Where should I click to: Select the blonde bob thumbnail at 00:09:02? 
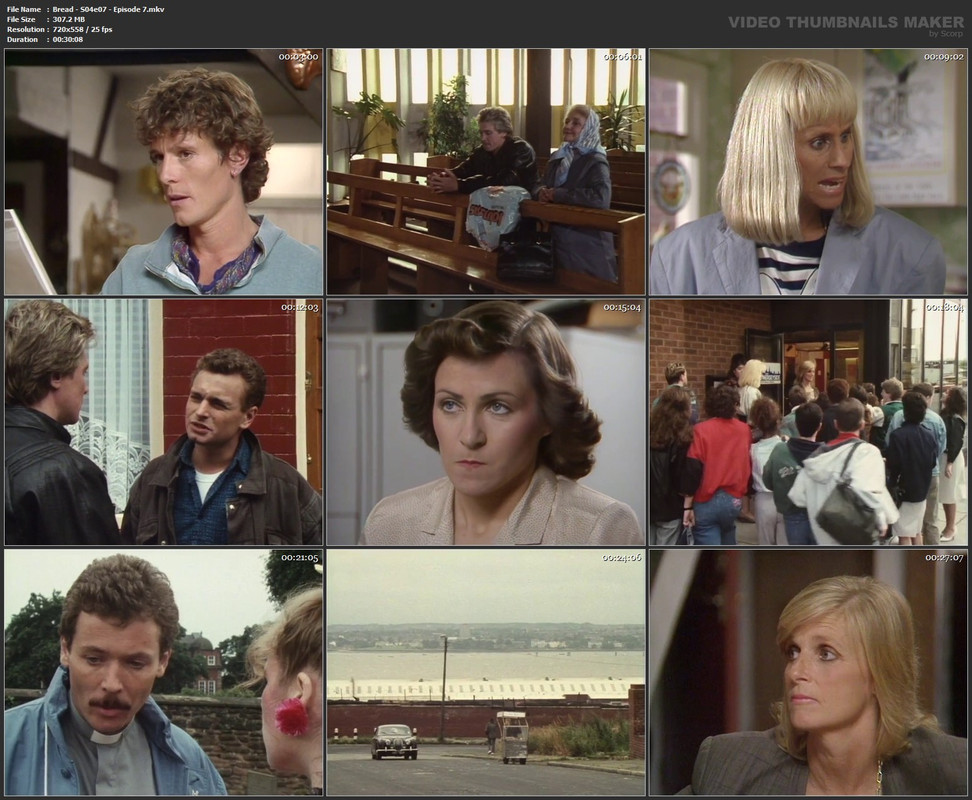(x=808, y=172)
